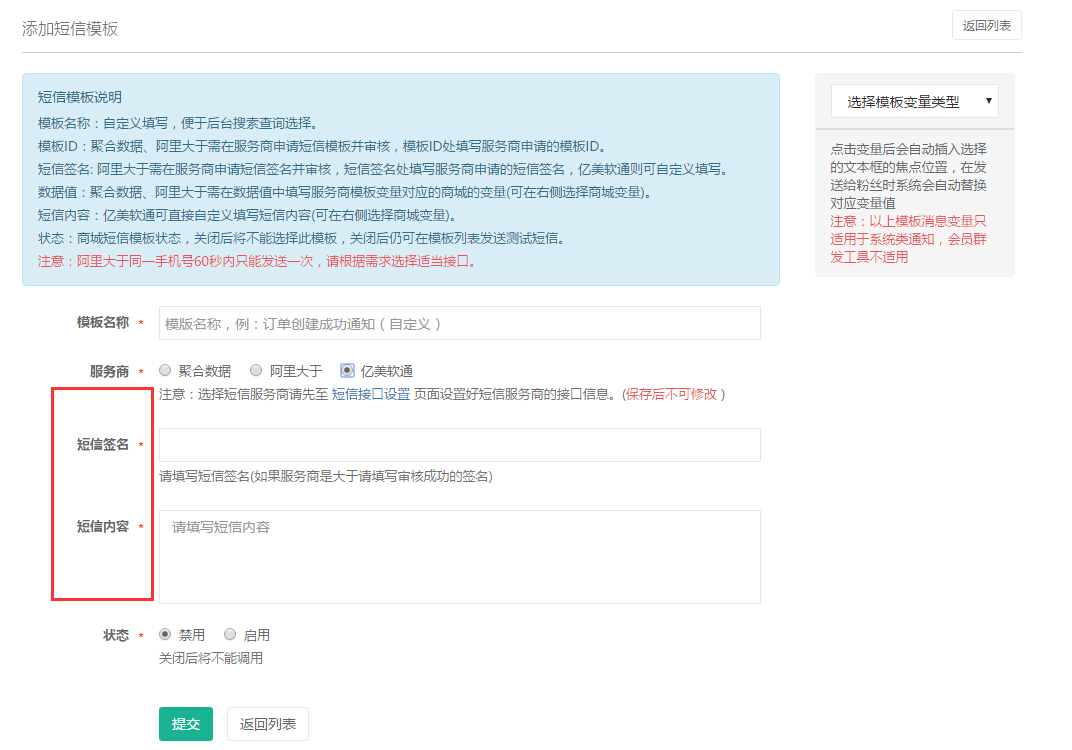This screenshot has height=750, width=1072.
Task: Select the 禁用 status option
Action: 166,633
